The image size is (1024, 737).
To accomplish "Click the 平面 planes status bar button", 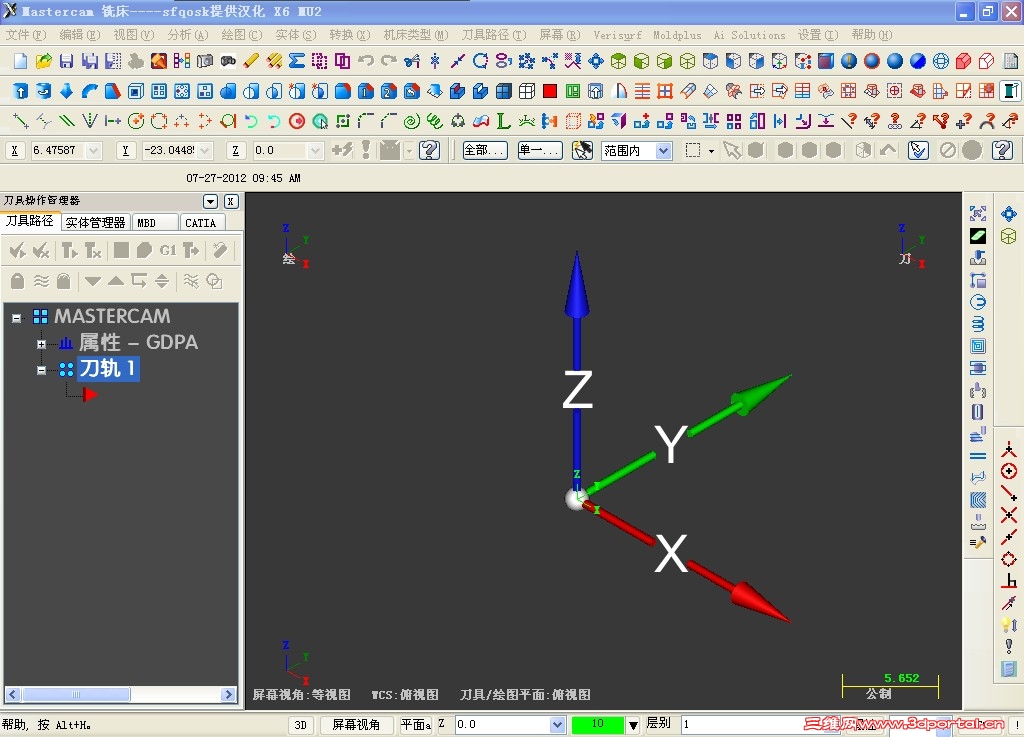I will [415, 725].
